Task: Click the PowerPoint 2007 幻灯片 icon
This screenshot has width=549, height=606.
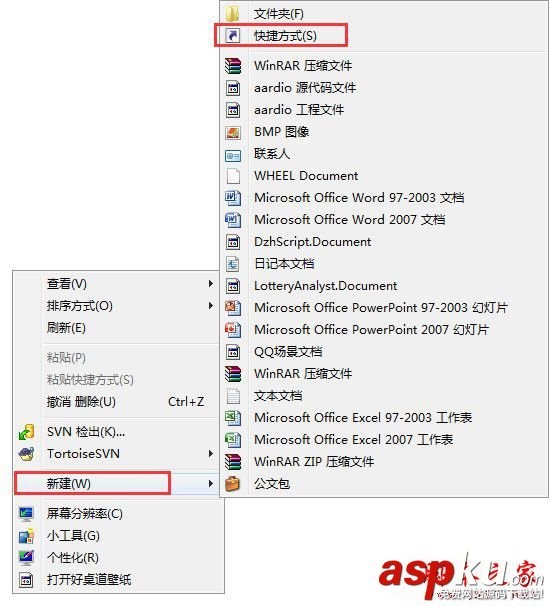Action: click(233, 330)
